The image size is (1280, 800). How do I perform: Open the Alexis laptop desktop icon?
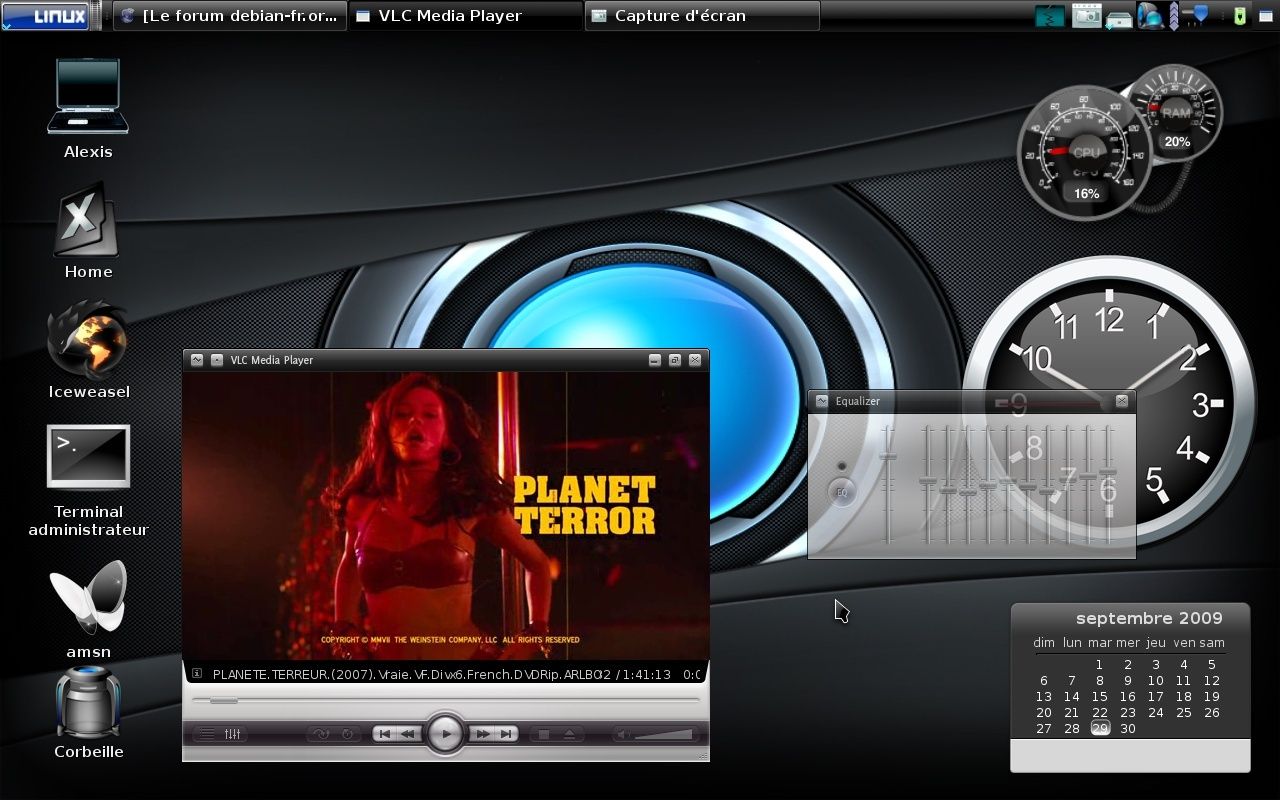click(x=88, y=108)
